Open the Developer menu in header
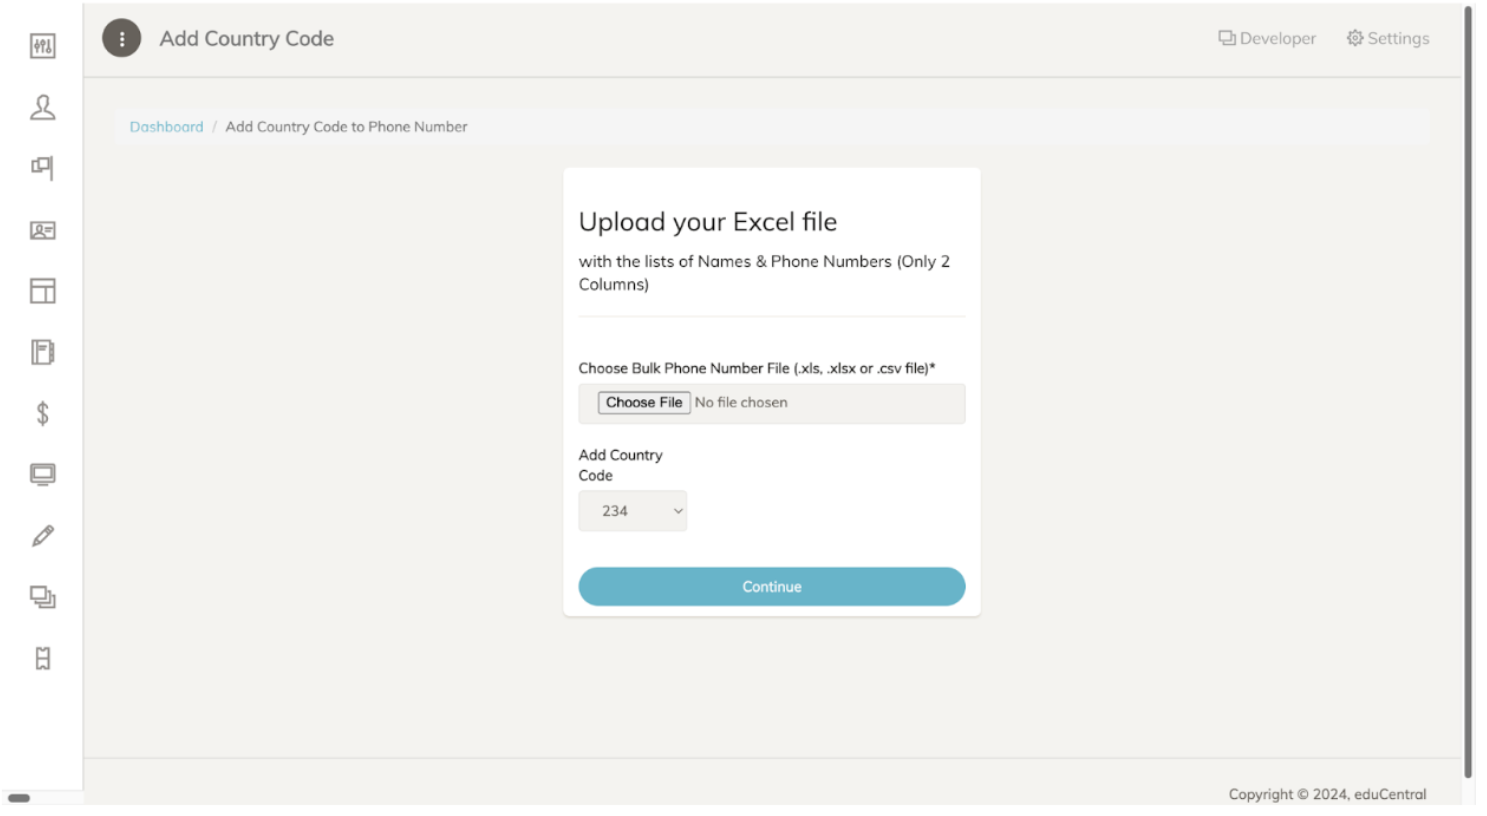 (1267, 39)
